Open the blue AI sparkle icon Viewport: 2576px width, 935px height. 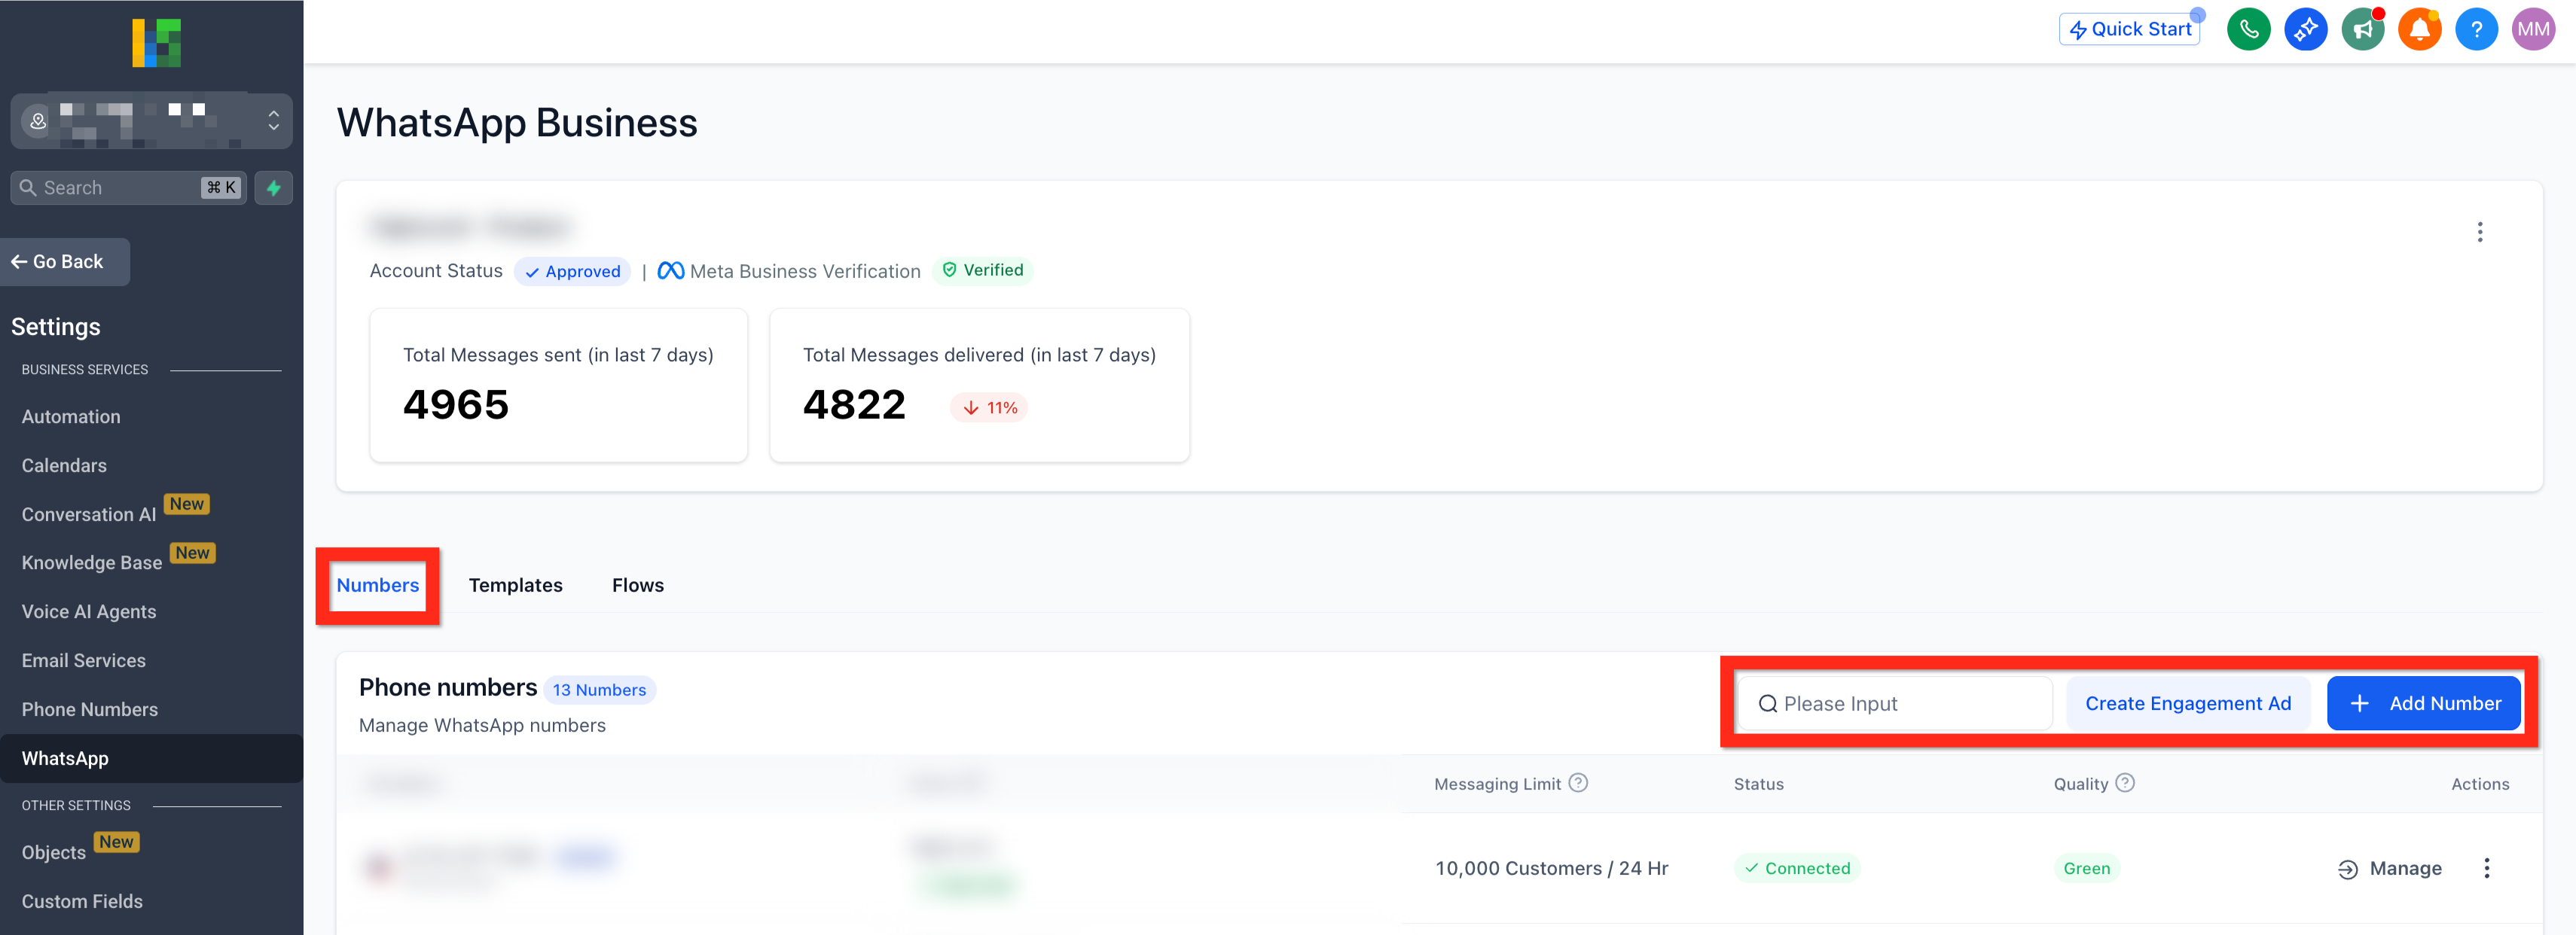tap(2305, 29)
